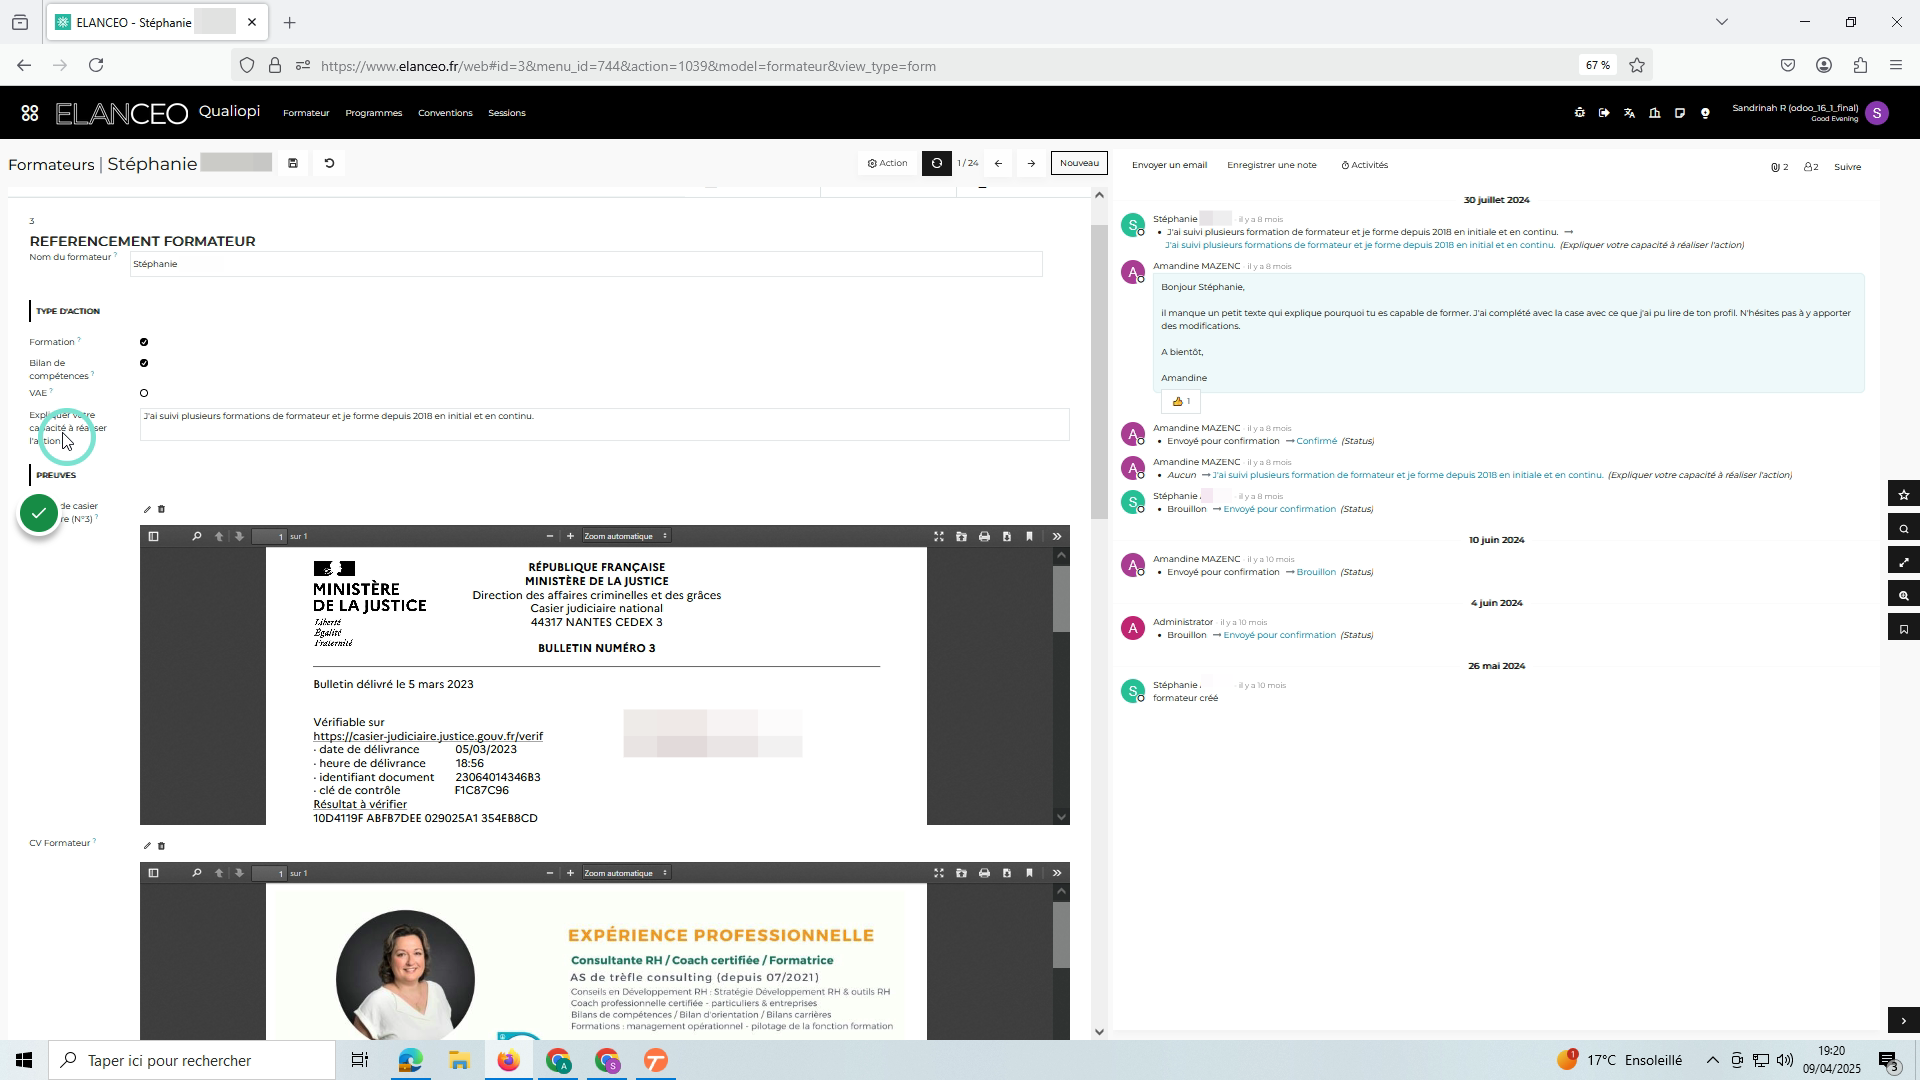The image size is (1920, 1080).
Task: Delete the casier judiciaire file with trash
Action: pyautogui.click(x=161, y=509)
